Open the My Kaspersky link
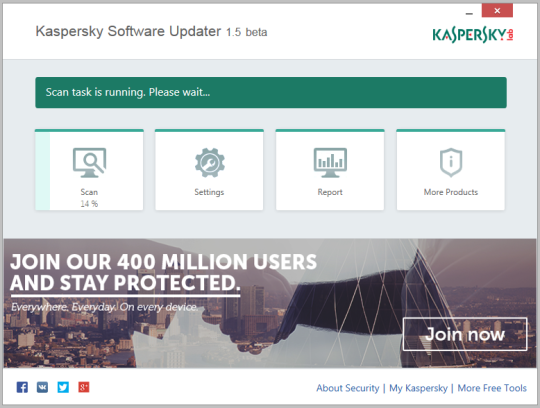The height and width of the screenshot is (408, 540). (x=418, y=388)
